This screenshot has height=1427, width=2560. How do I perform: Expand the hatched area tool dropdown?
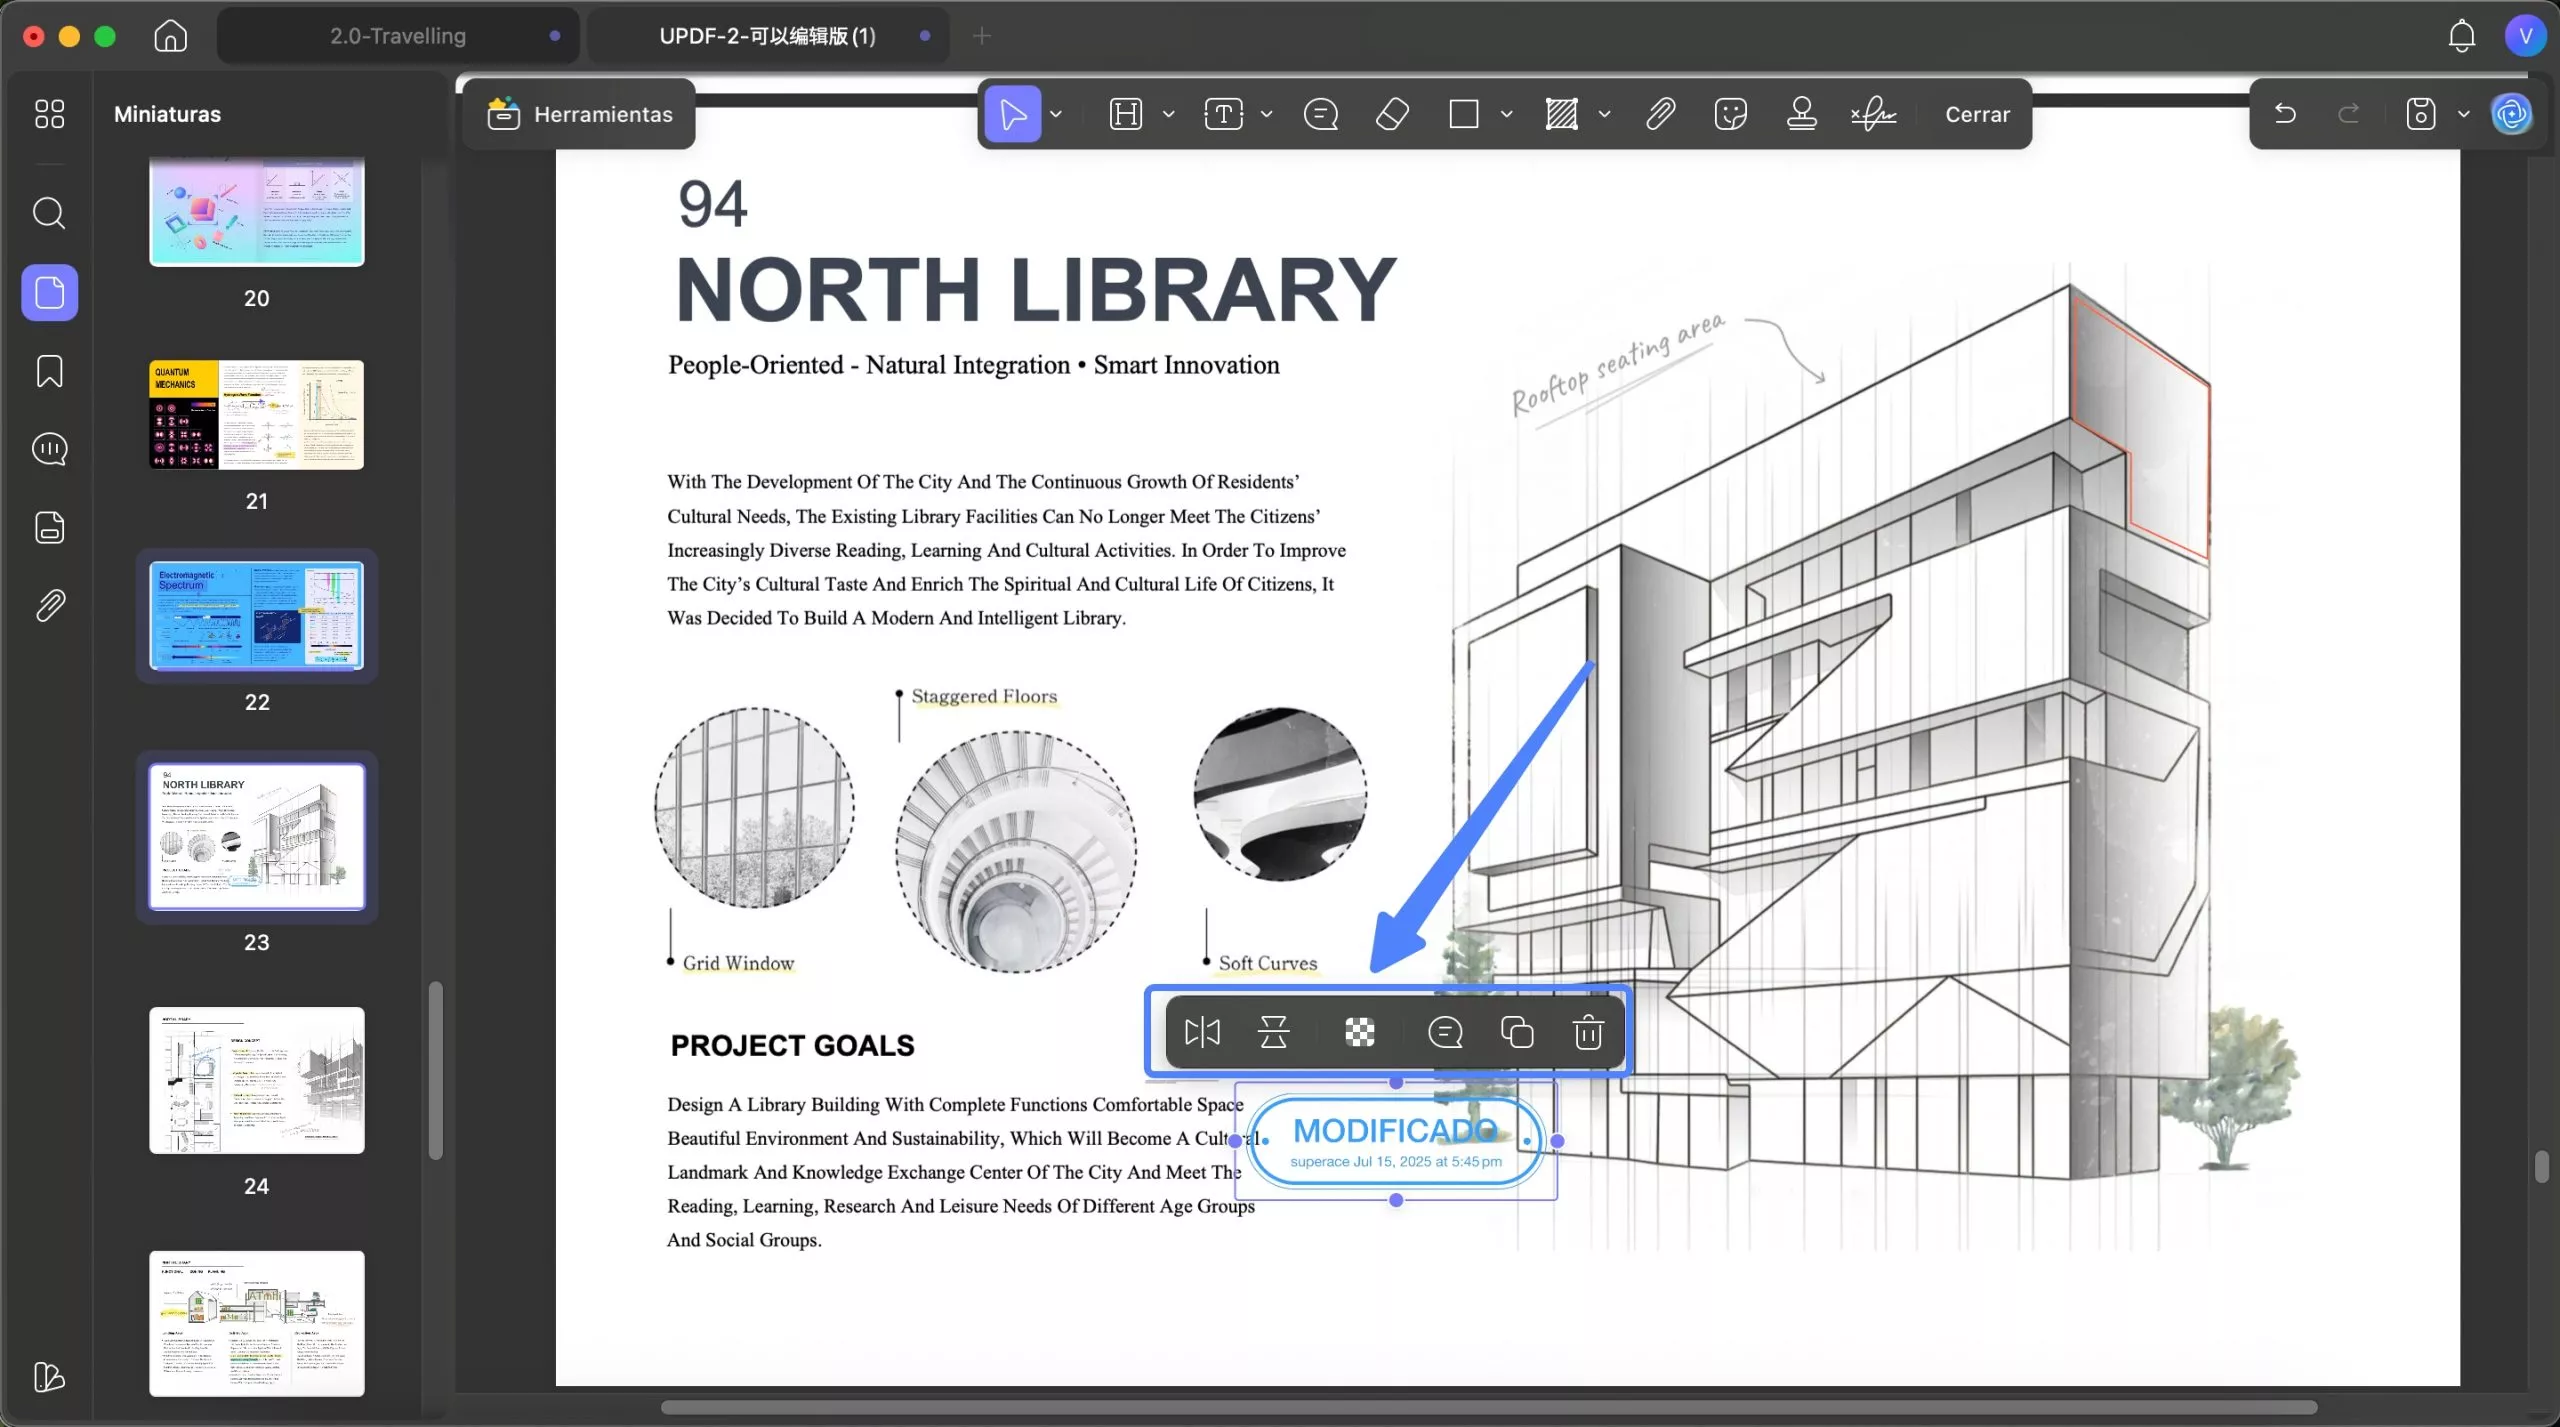[x=1605, y=114]
